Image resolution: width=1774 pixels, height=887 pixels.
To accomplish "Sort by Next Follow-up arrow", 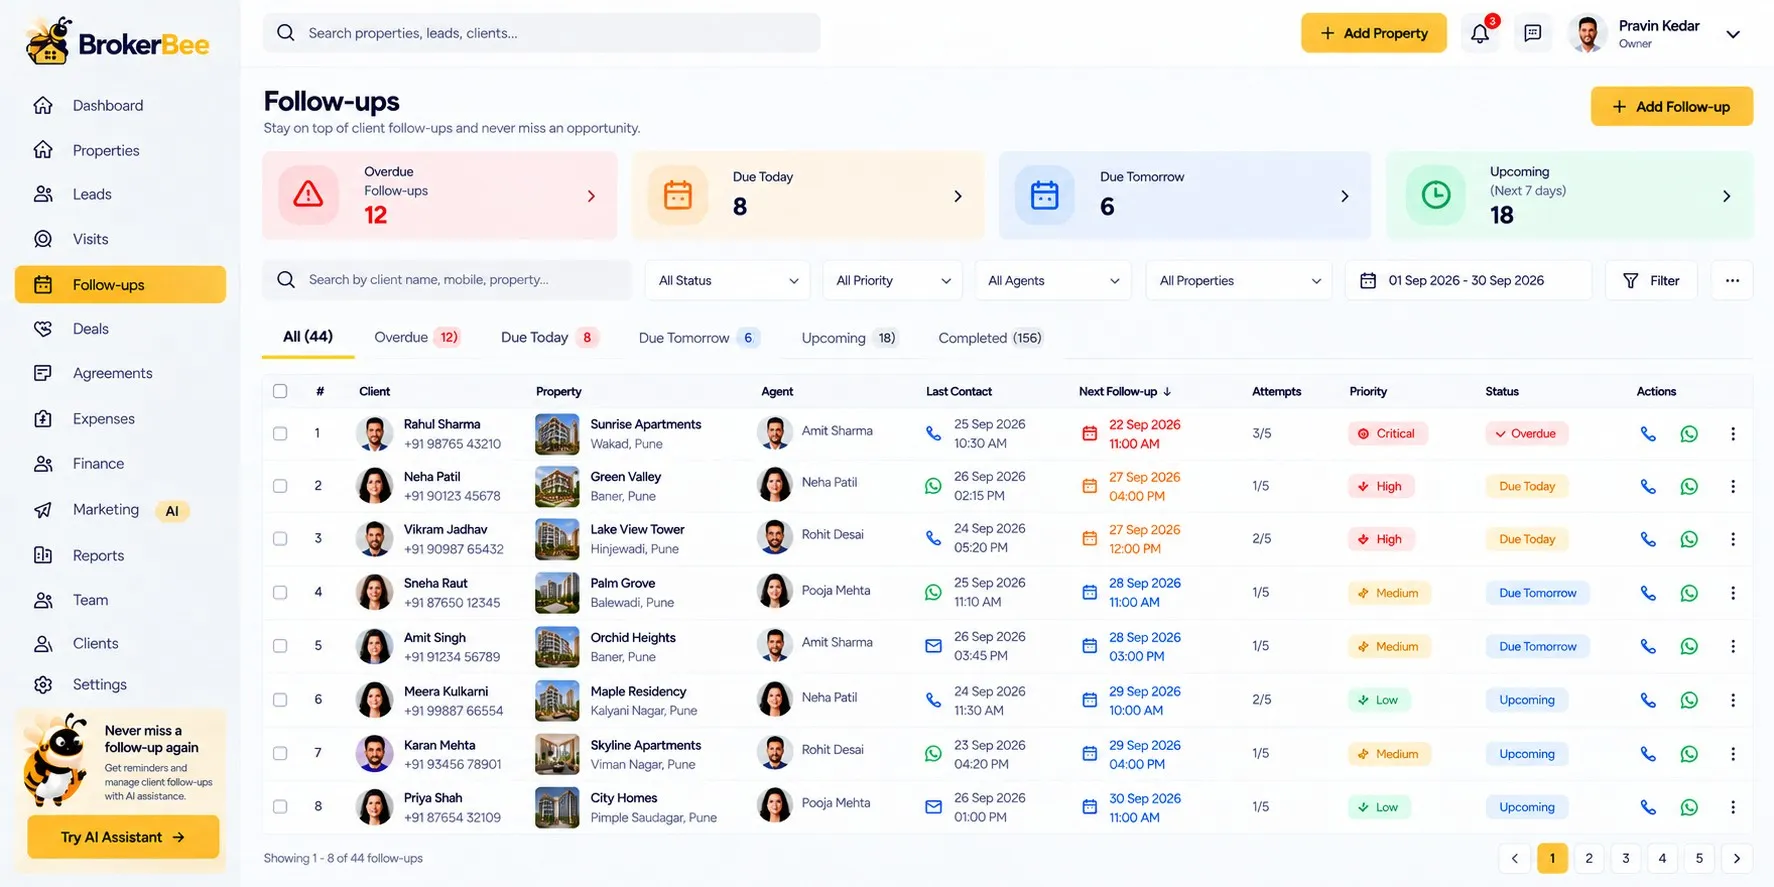I will 1167,392.
